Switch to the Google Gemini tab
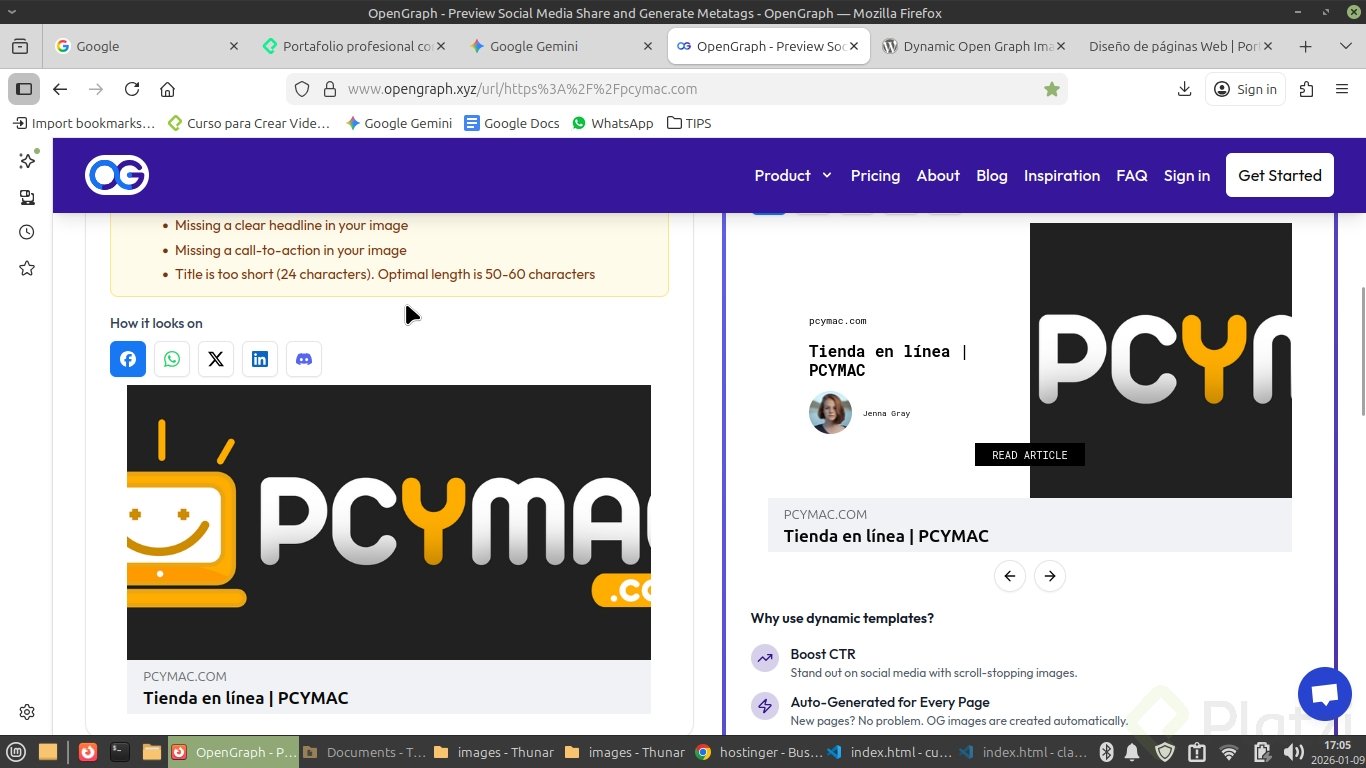1366x768 pixels. pyautogui.click(x=561, y=46)
